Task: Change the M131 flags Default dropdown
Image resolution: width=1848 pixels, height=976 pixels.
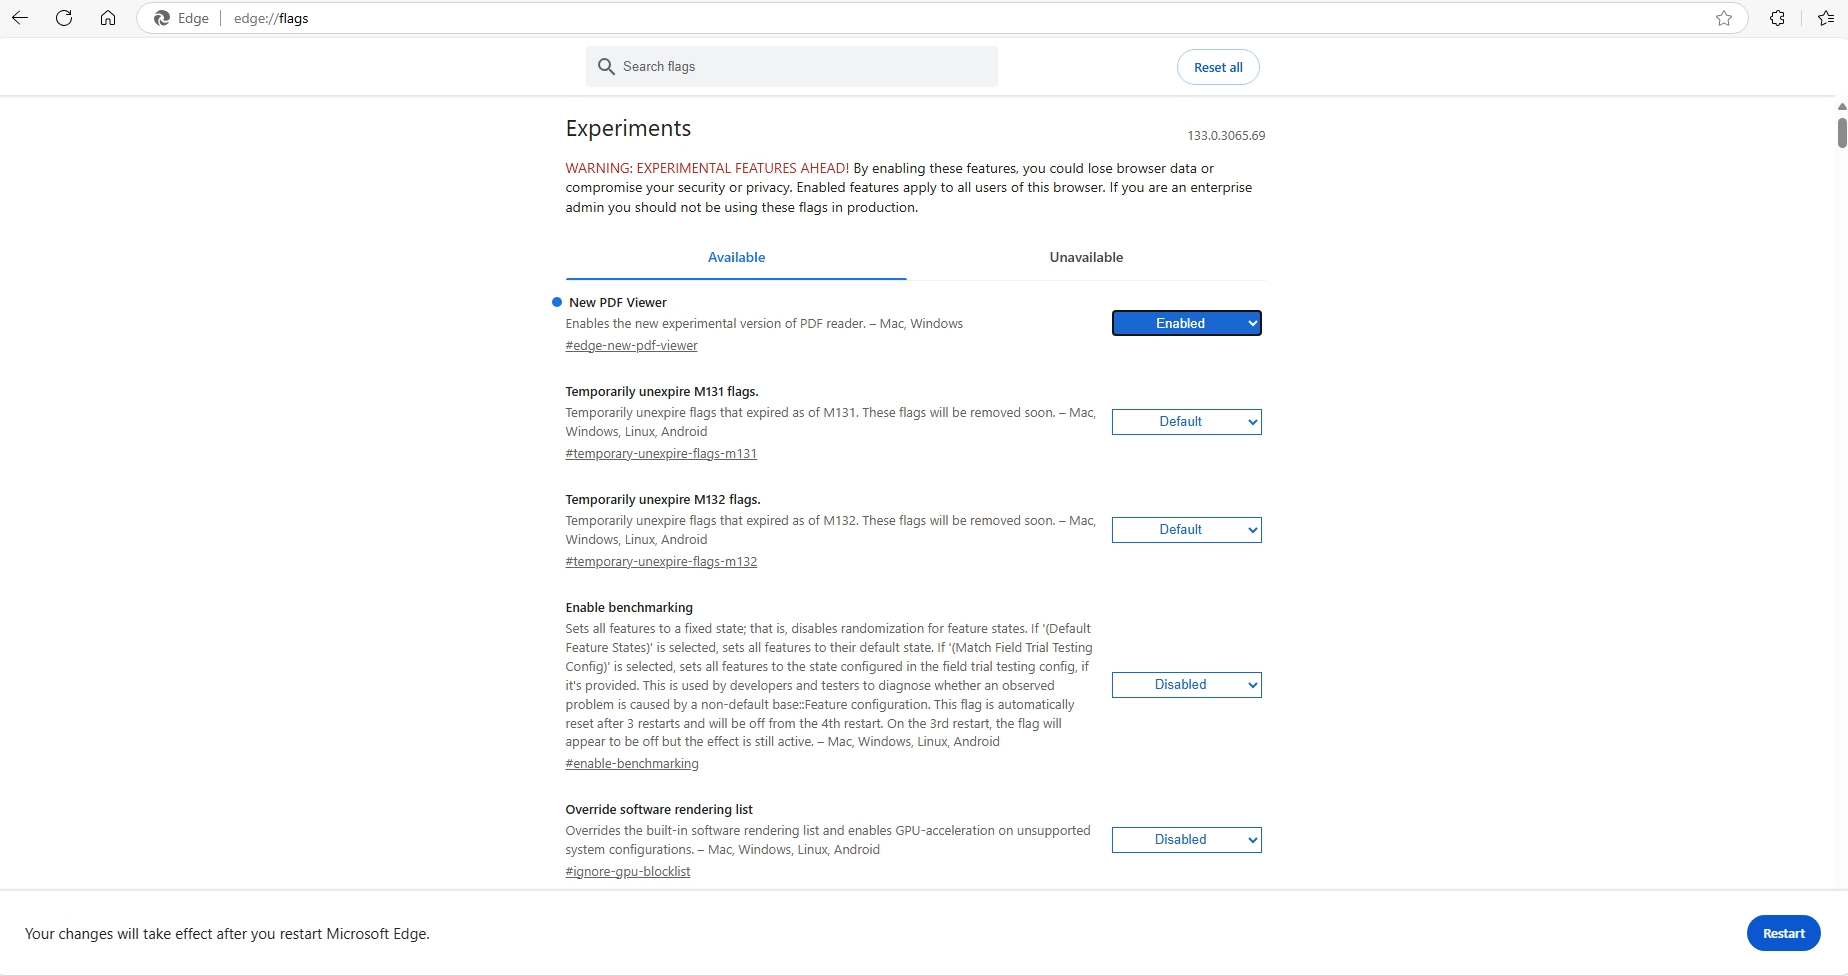Action: point(1186,421)
